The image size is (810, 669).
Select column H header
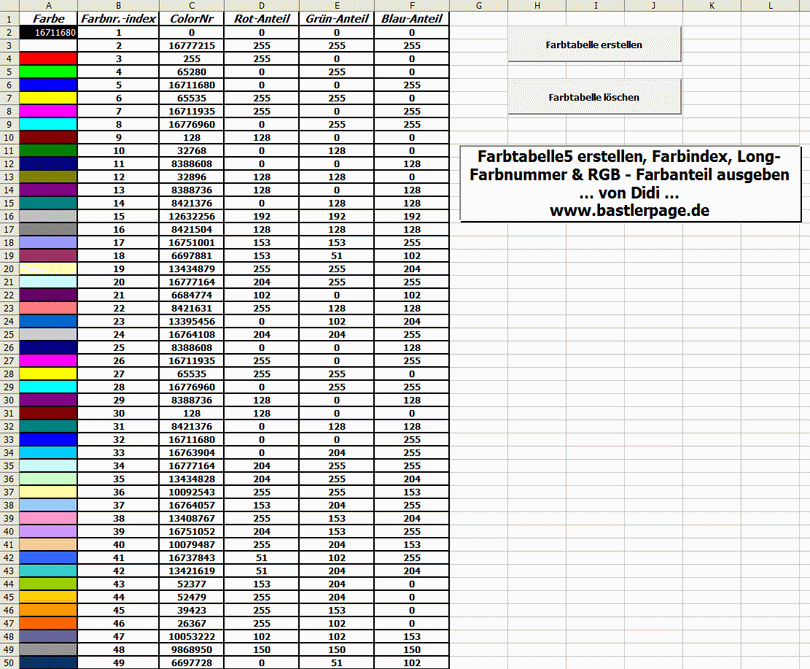click(x=537, y=6)
